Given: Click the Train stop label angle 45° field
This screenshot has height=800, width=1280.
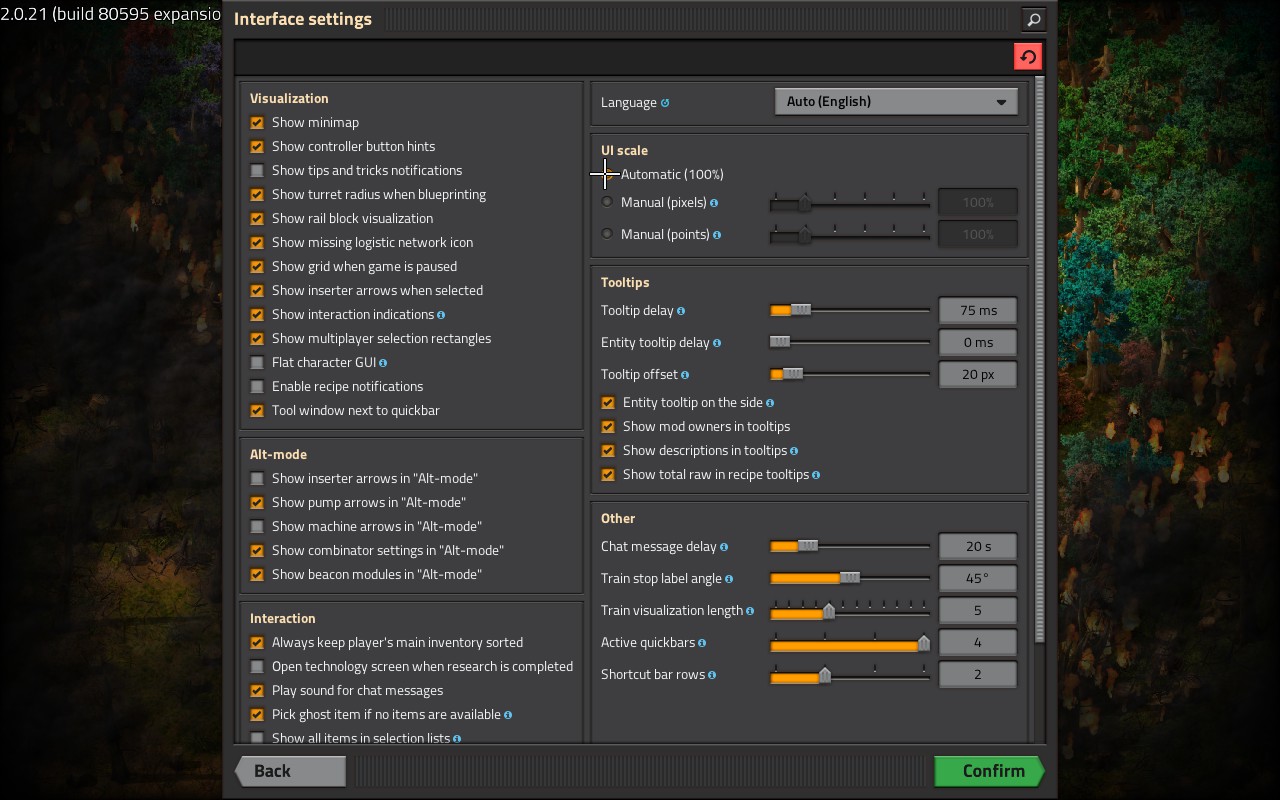Looking at the screenshot, I should 978,578.
